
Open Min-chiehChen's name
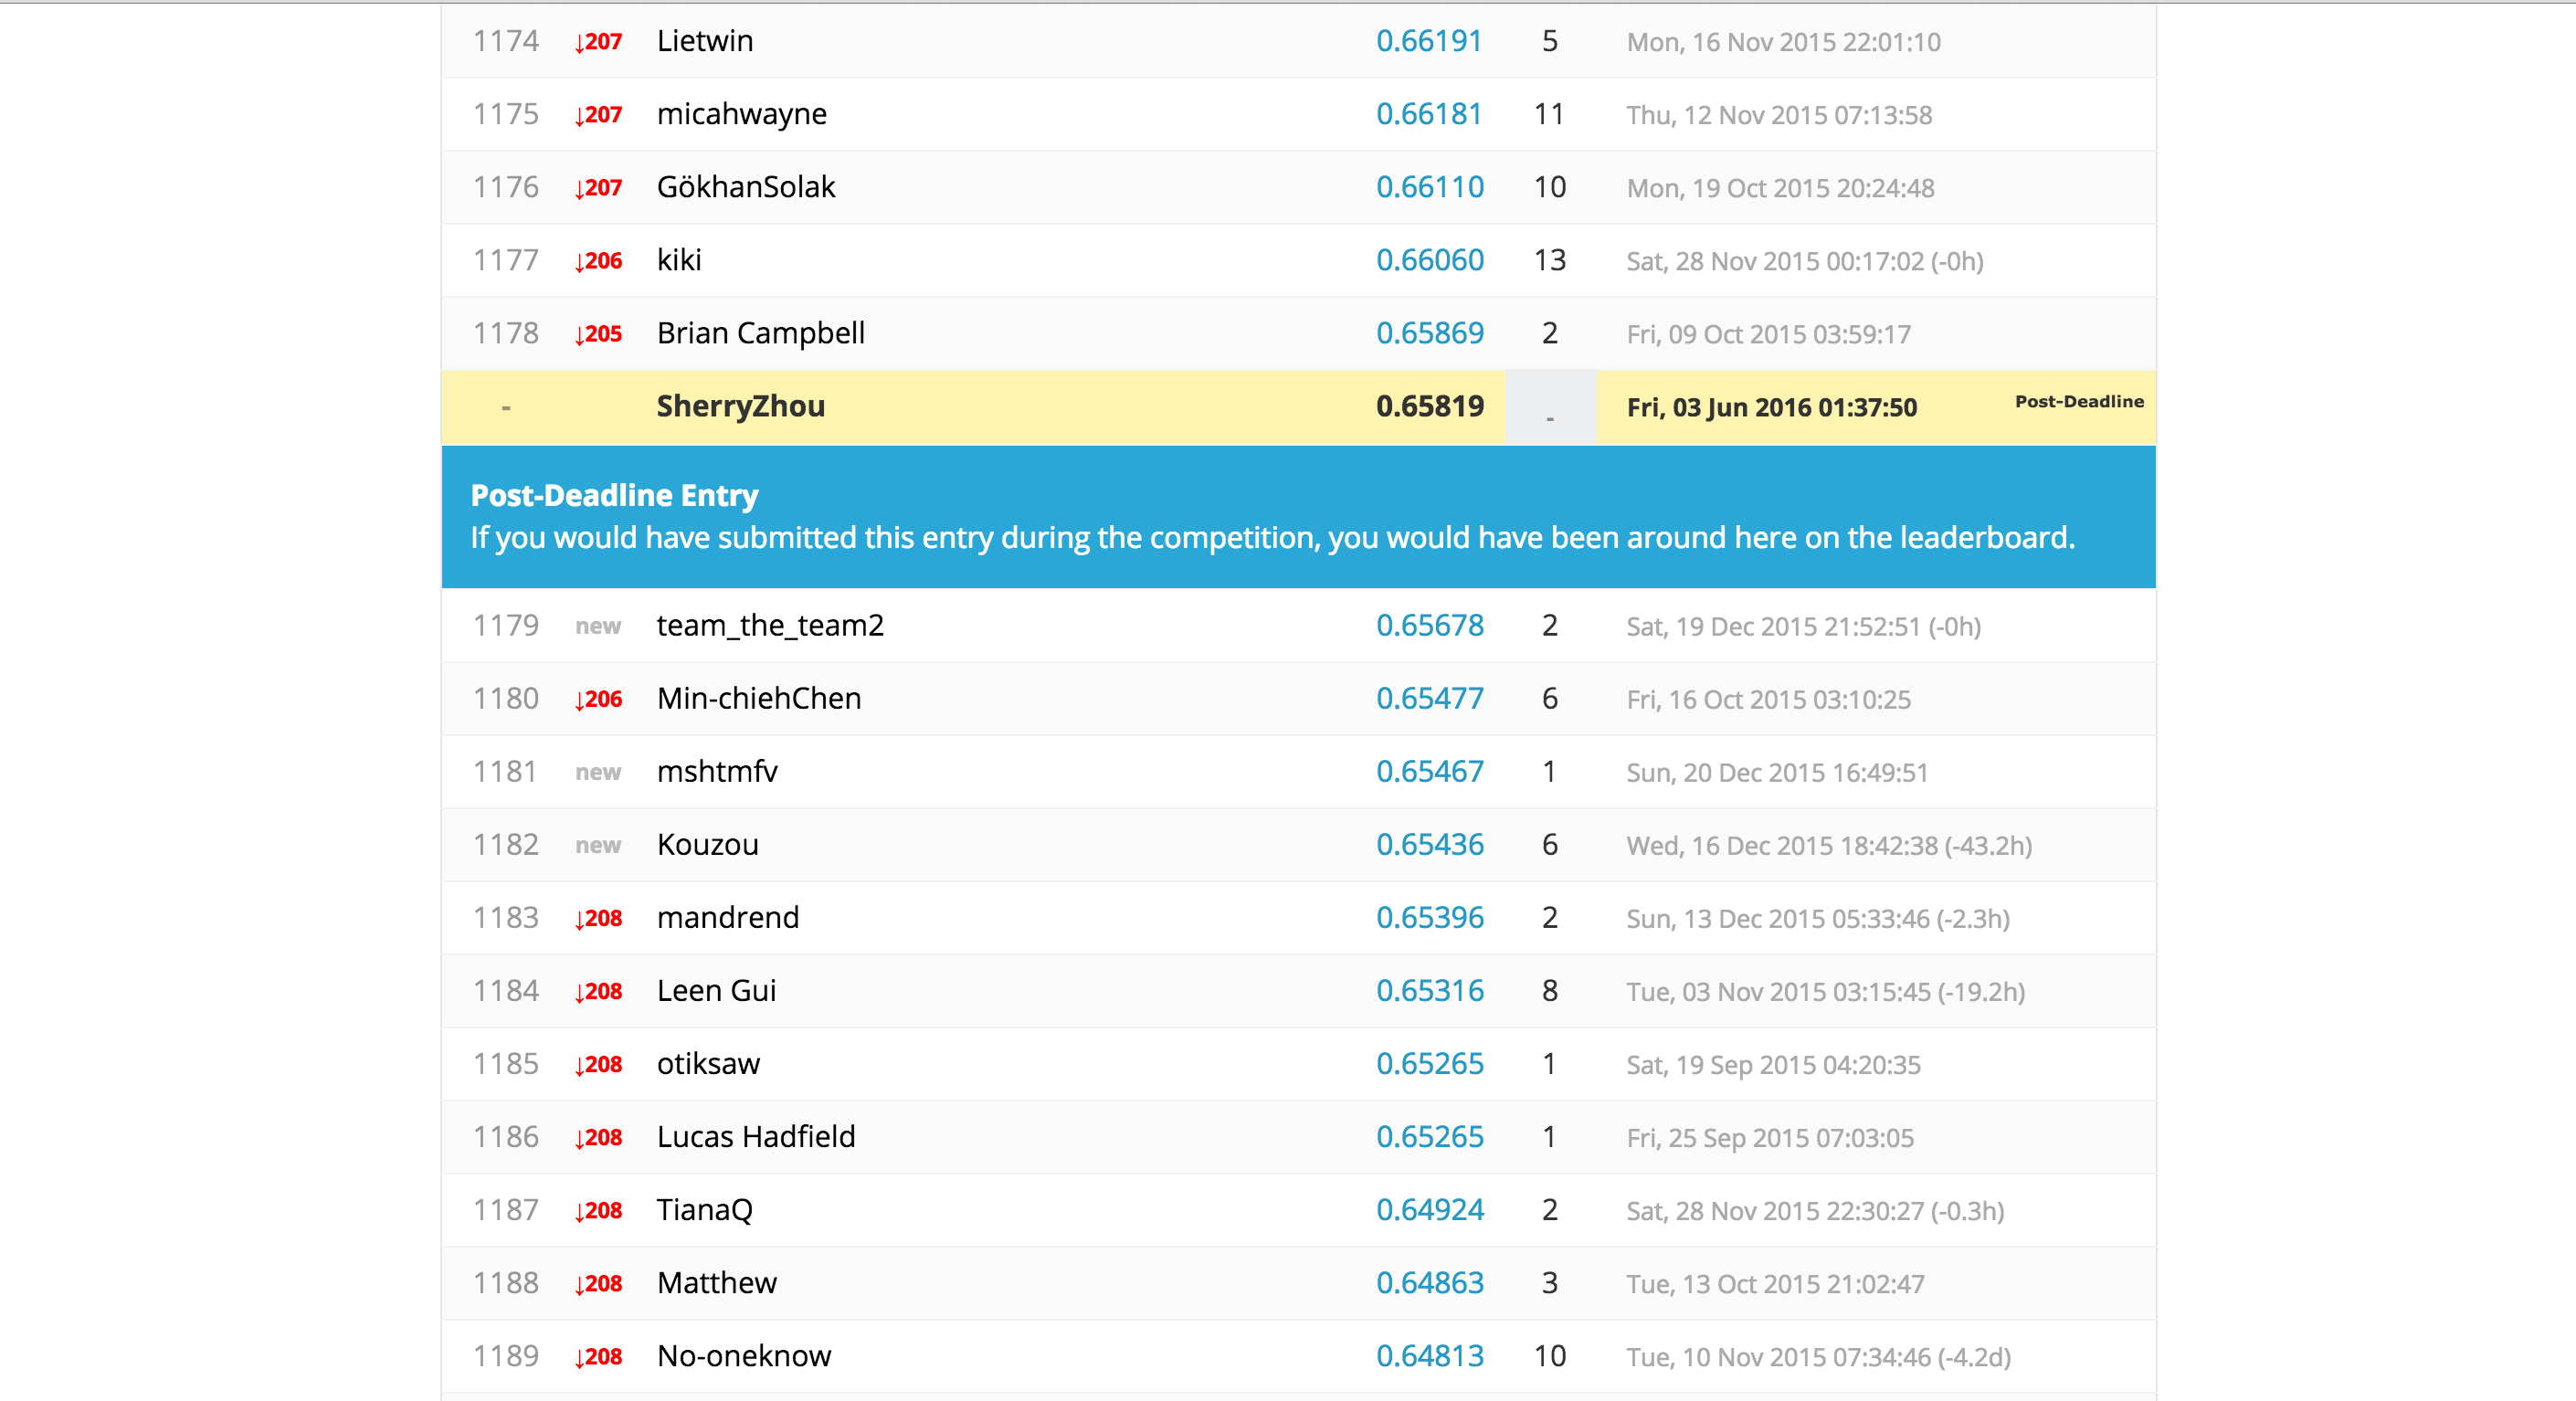(x=758, y=698)
